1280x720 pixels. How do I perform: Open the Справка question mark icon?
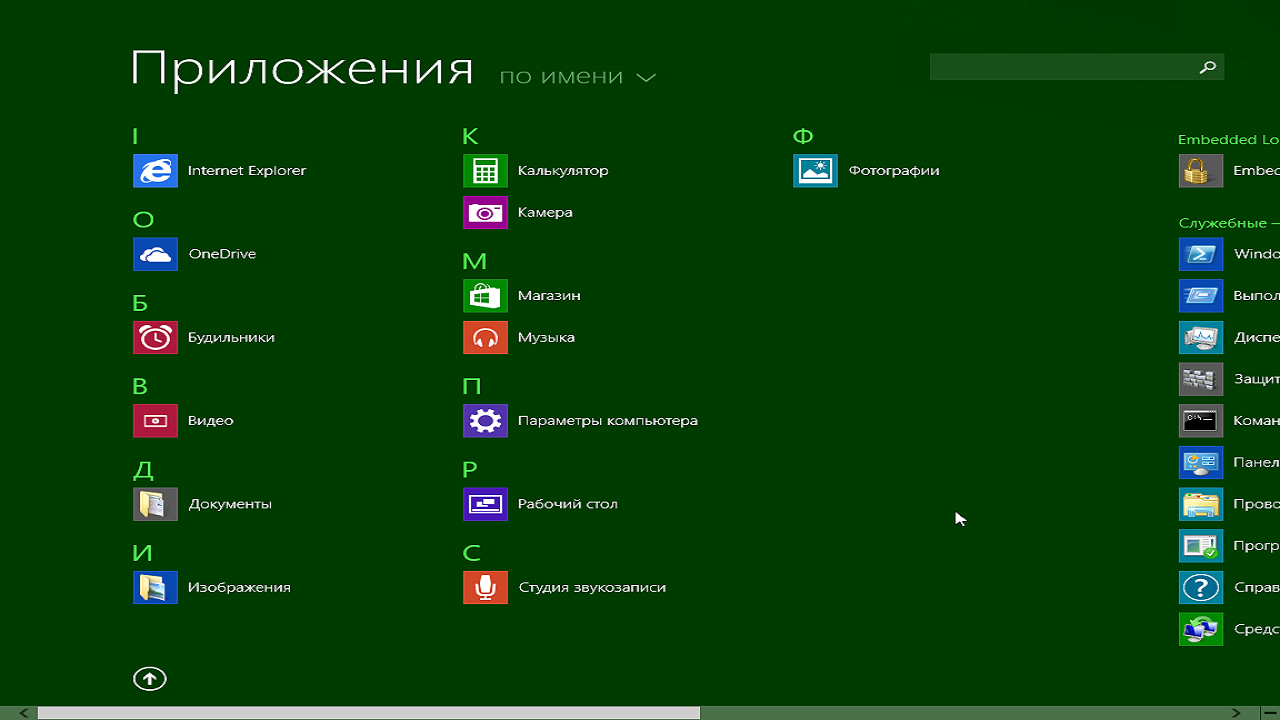coord(1201,588)
